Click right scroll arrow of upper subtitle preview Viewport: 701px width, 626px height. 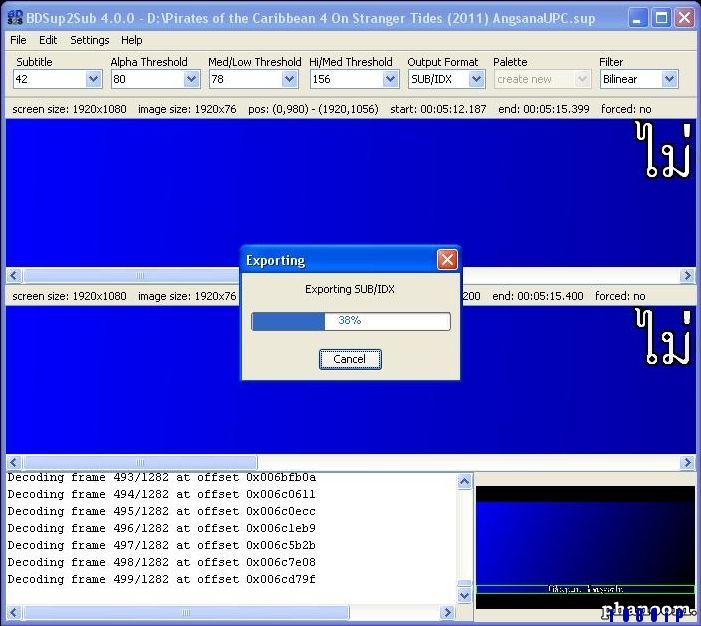(687, 275)
